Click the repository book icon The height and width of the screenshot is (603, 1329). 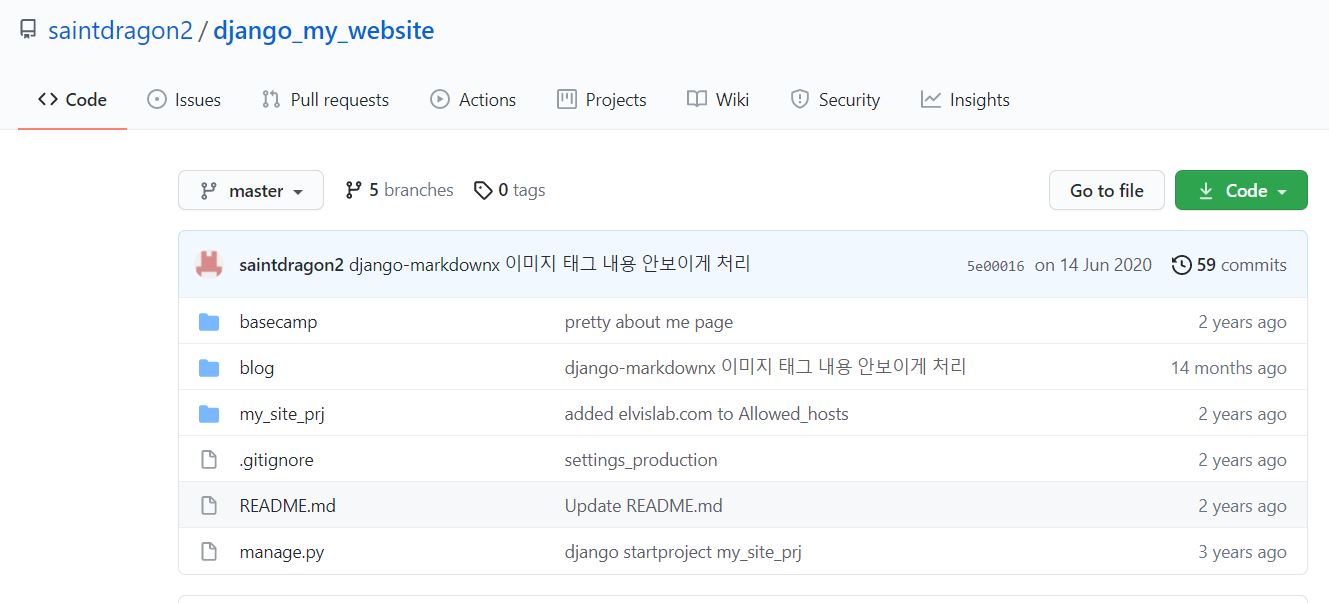(28, 30)
